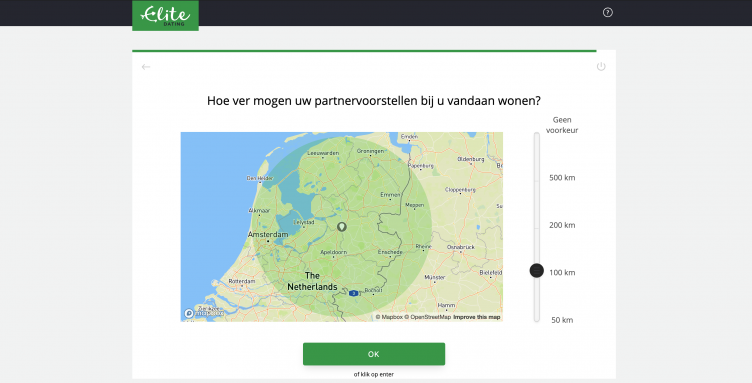The height and width of the screenshot is (383, 752).
Task: Click Apeldoorn label on the map
Action: coord(333,253)
